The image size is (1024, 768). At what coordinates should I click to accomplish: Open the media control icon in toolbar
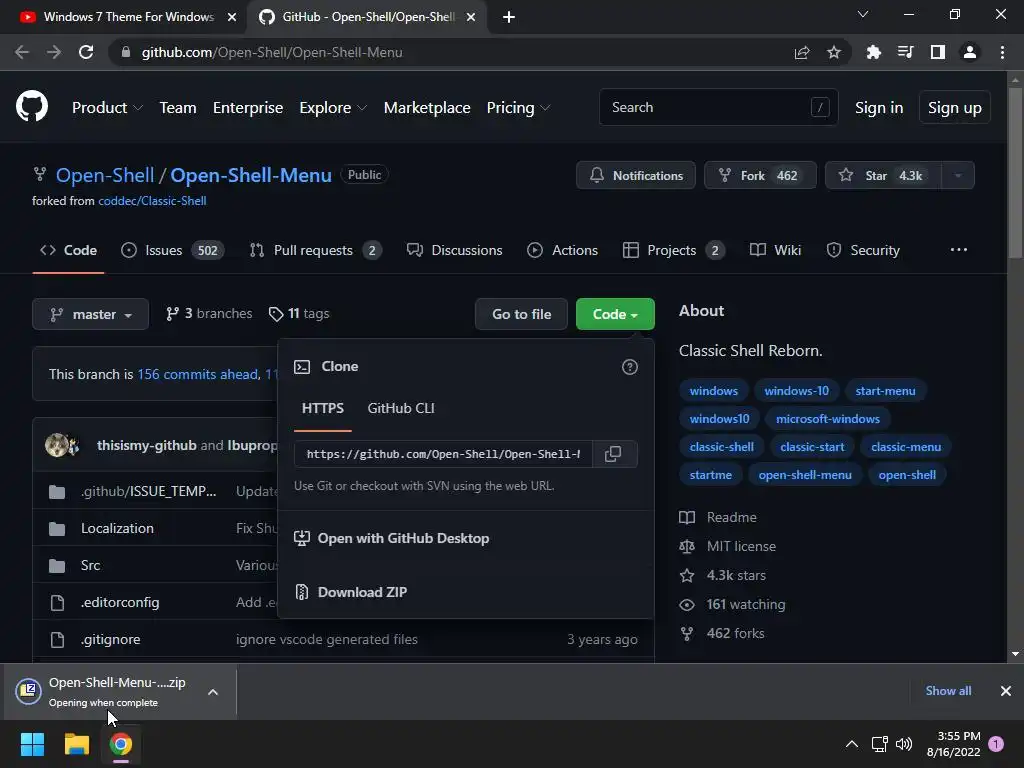tap(906, 52)
